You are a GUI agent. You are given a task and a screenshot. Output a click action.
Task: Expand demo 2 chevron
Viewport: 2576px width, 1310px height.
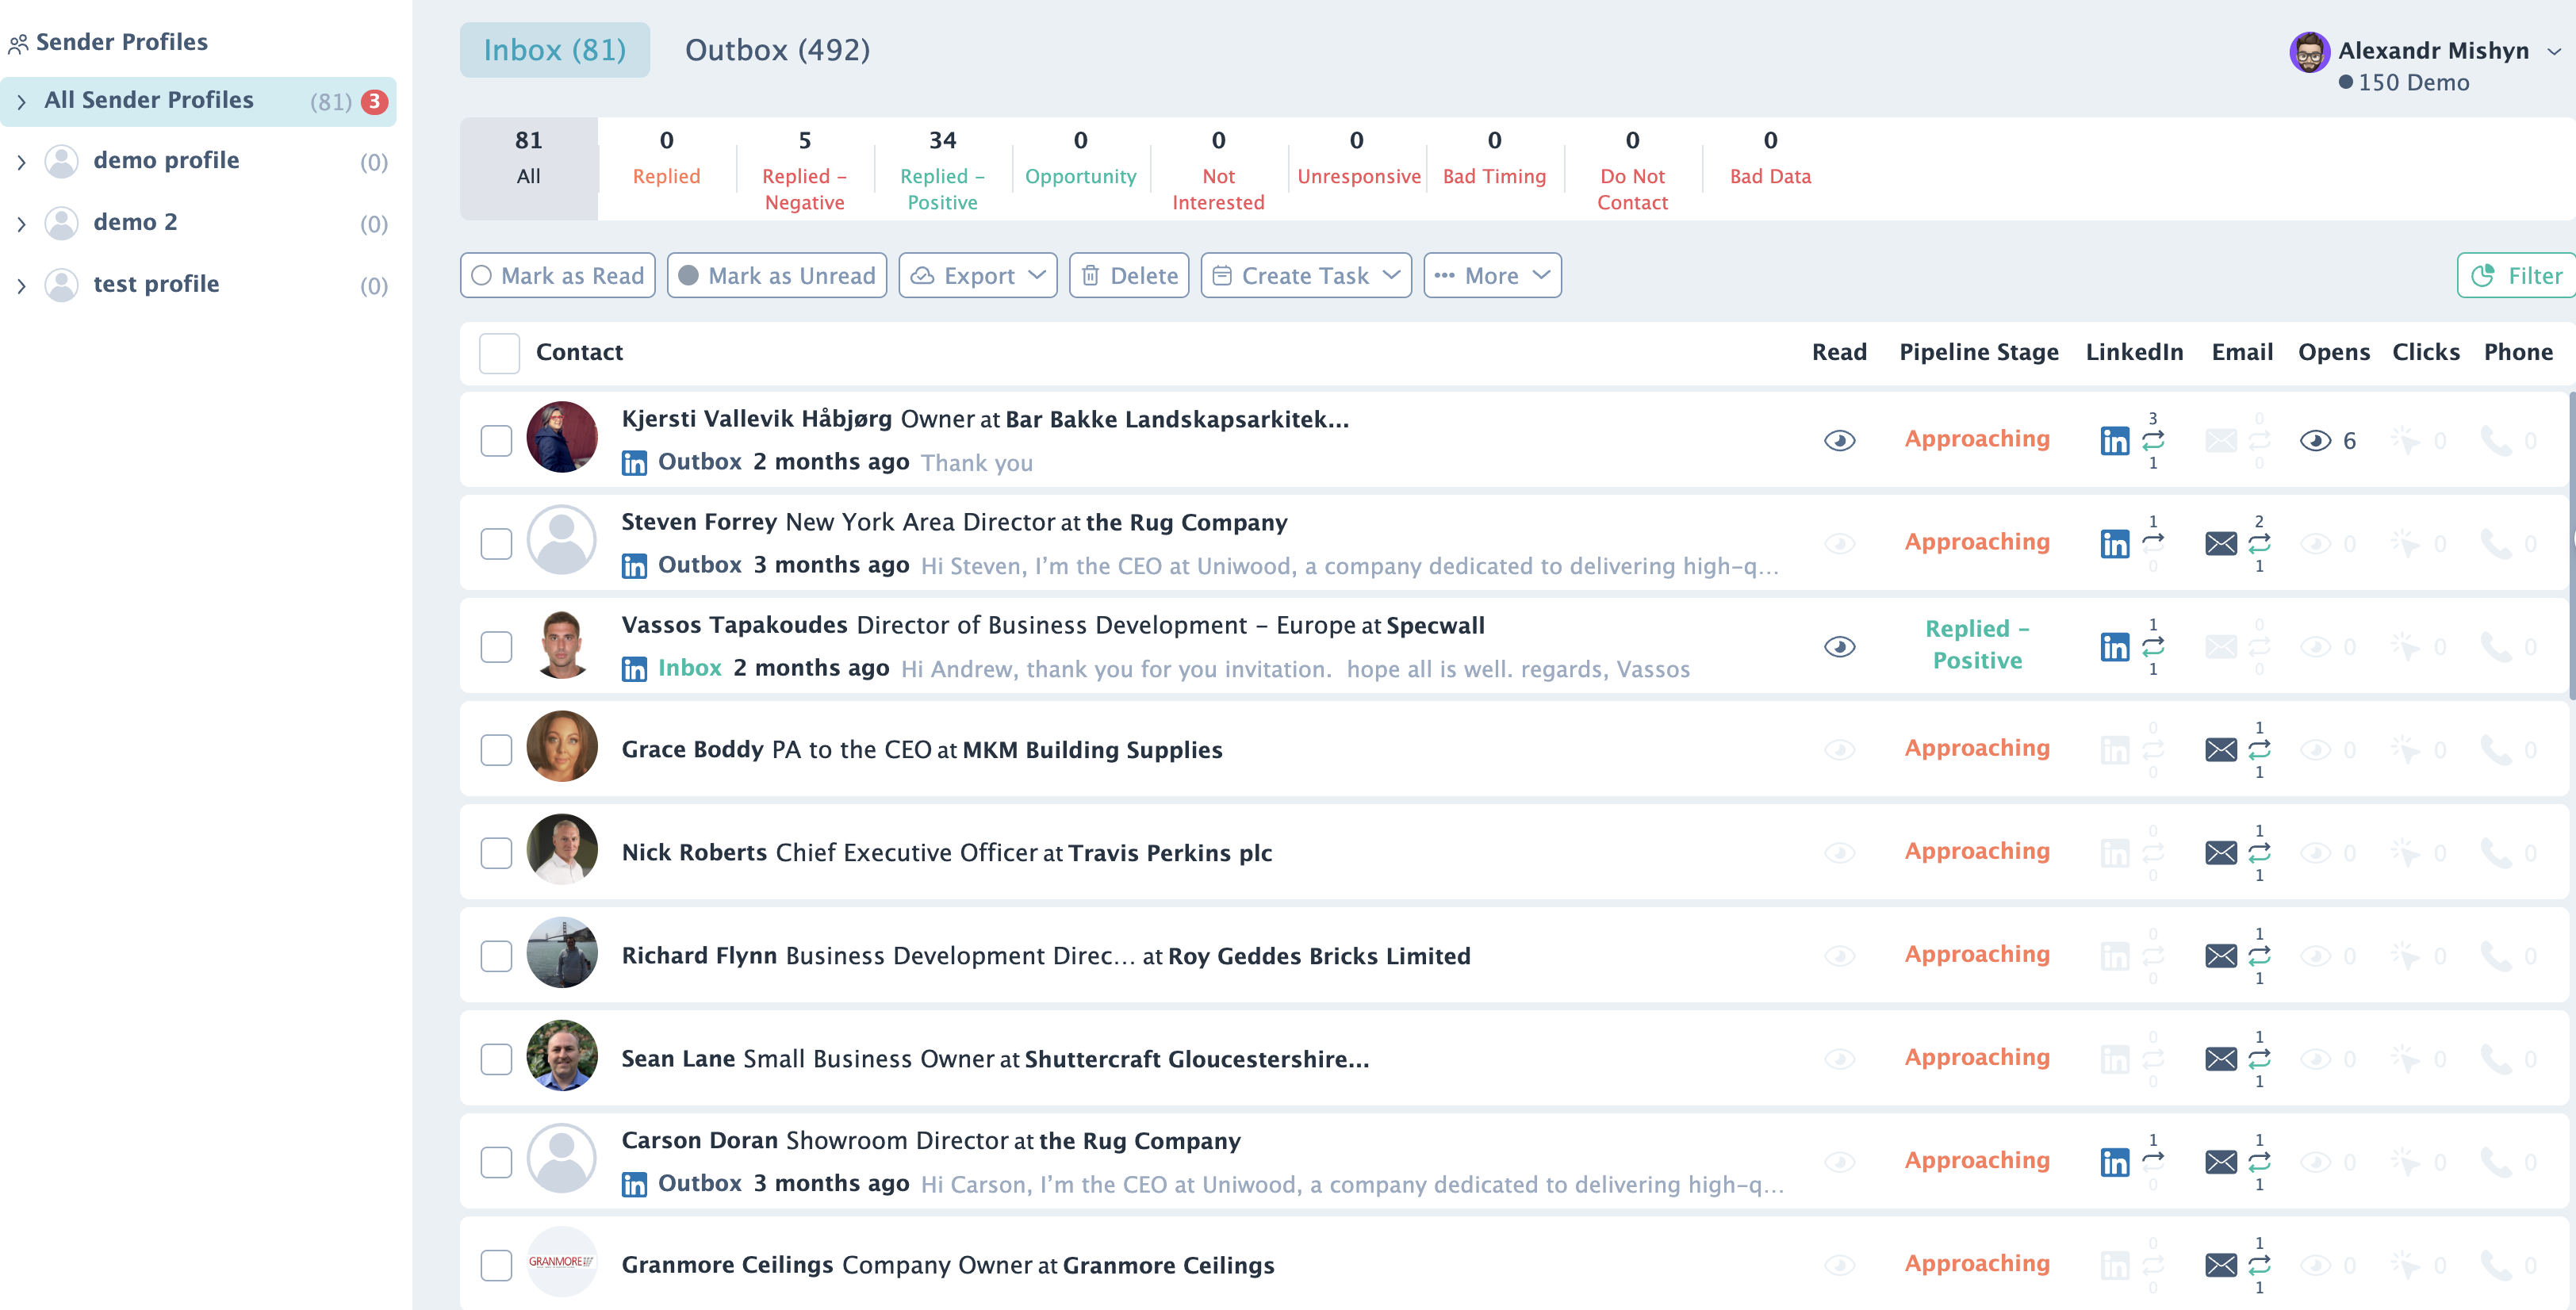tap(21, 224)
